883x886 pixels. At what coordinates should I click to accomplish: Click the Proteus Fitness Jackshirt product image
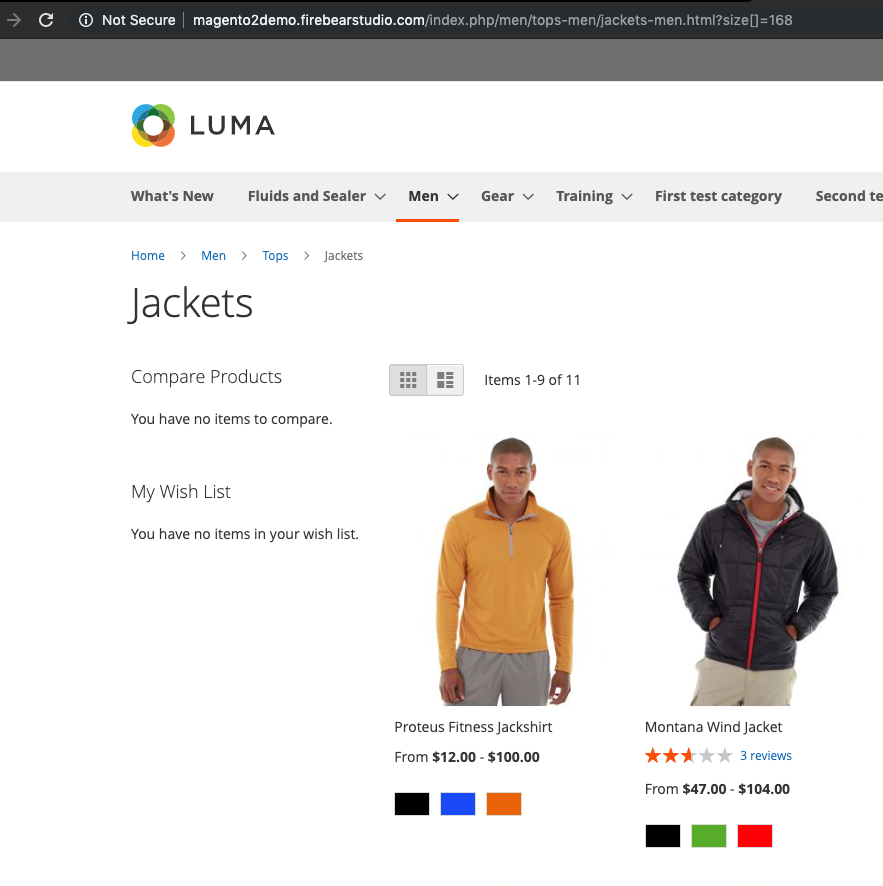[505, 570]
